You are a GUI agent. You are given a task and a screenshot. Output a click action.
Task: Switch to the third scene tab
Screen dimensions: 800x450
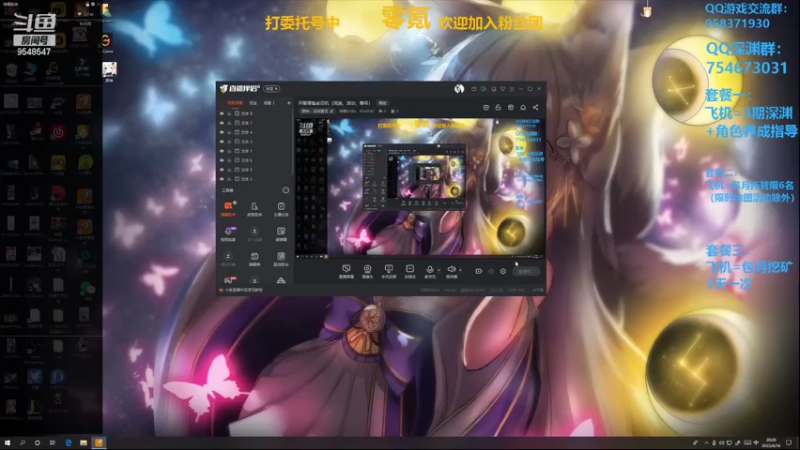269,103
